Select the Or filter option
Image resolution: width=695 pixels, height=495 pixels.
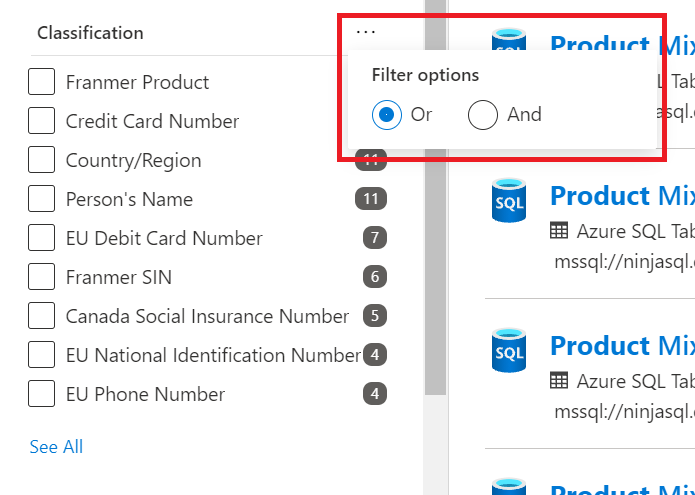[x=387, y=115]
